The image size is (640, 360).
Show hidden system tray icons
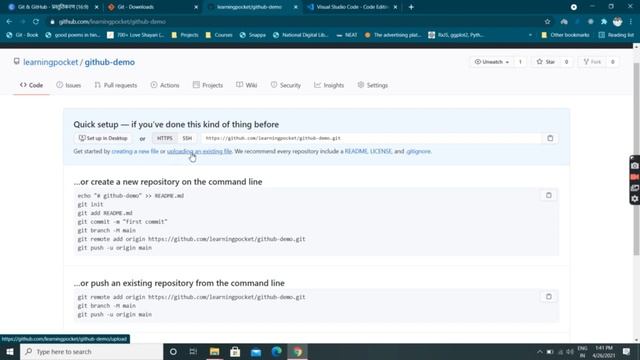(540, 351)
